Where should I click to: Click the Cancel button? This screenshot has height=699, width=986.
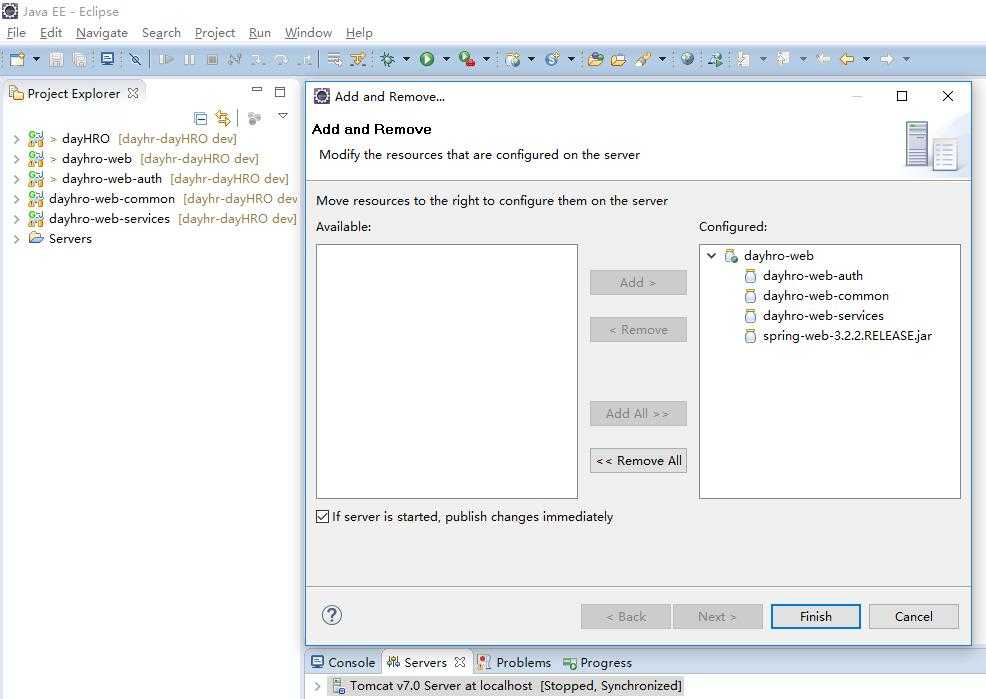click(914, 617)
